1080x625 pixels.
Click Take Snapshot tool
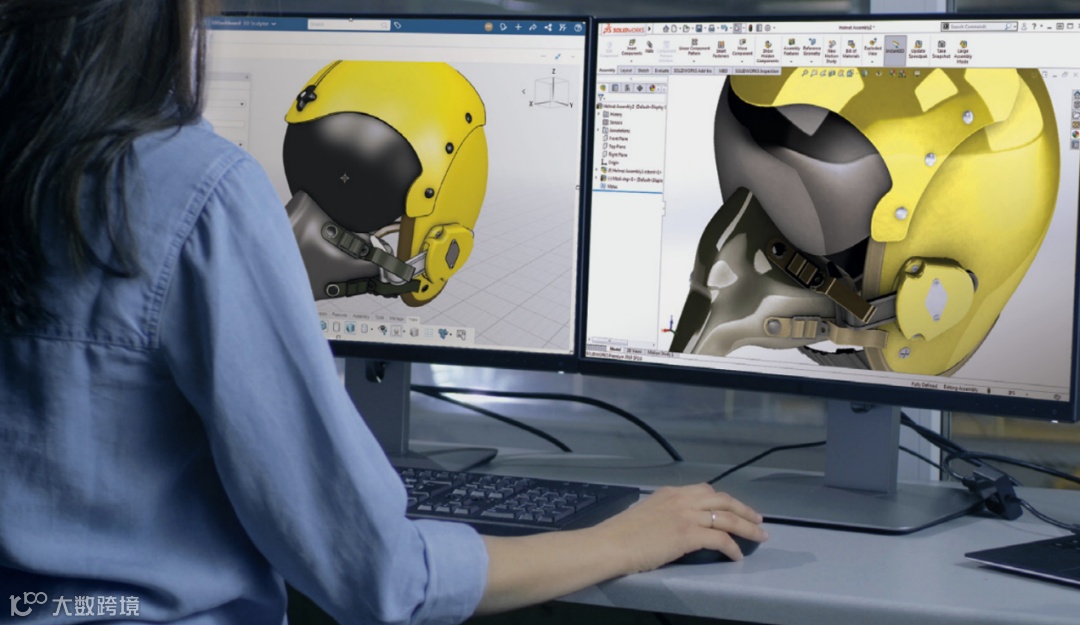click(x=942, y=50)
